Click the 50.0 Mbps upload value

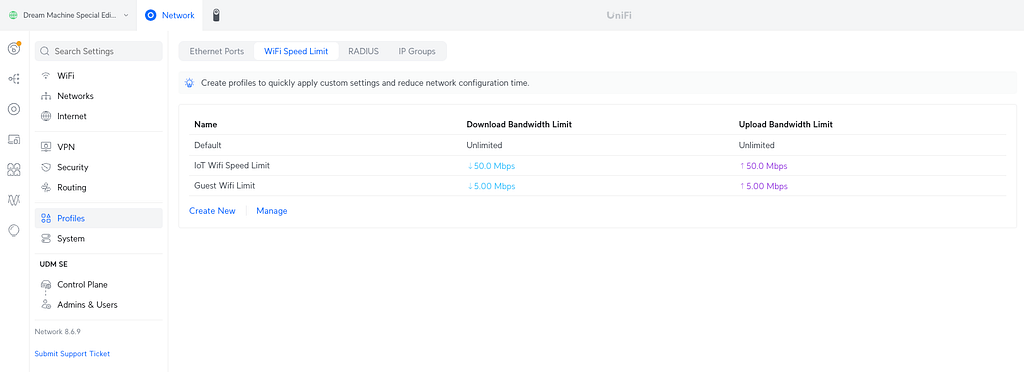coord(763,166)
